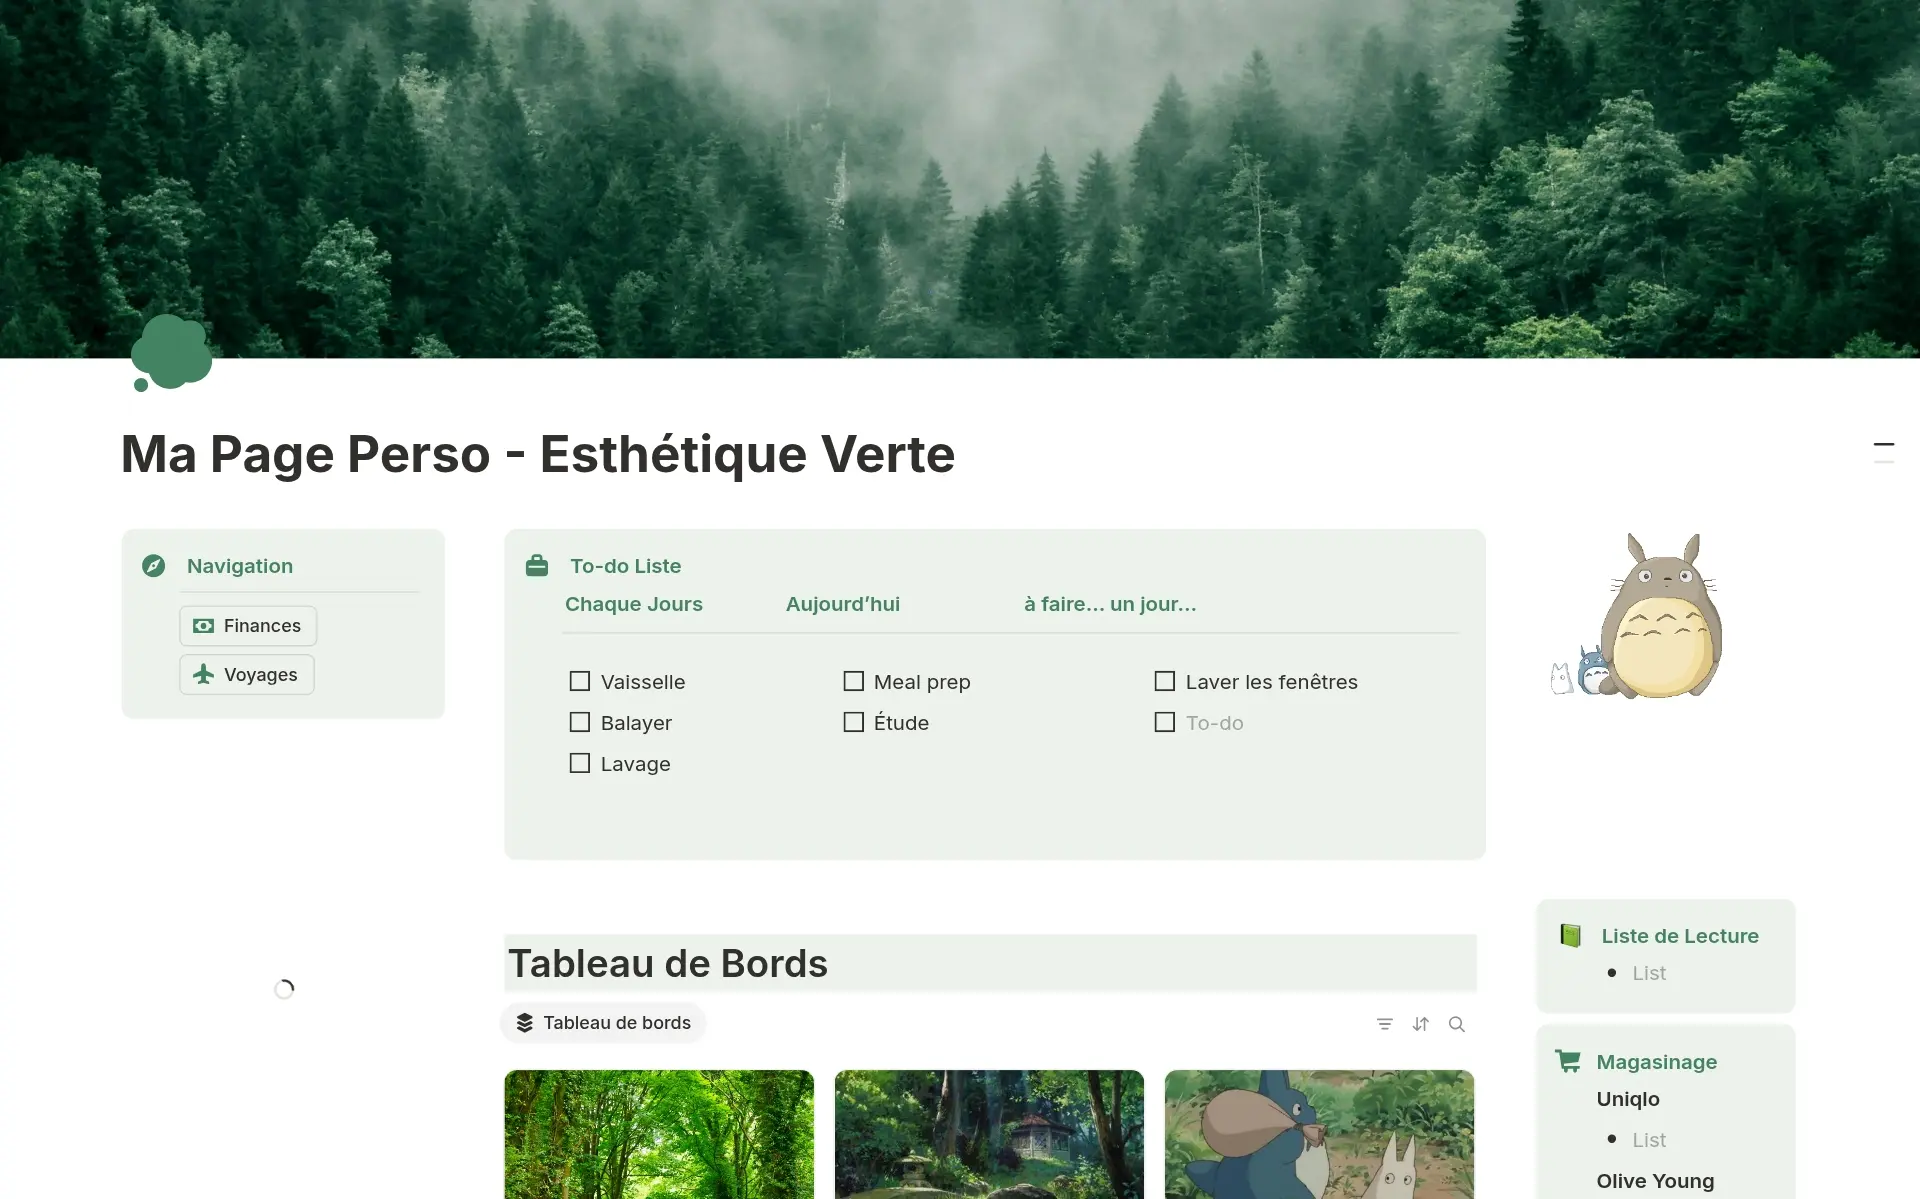This screenshot has width=1920, height=1199.
Task: Click the briefcase icon by To-do Liste
Action: click(537, 566)
